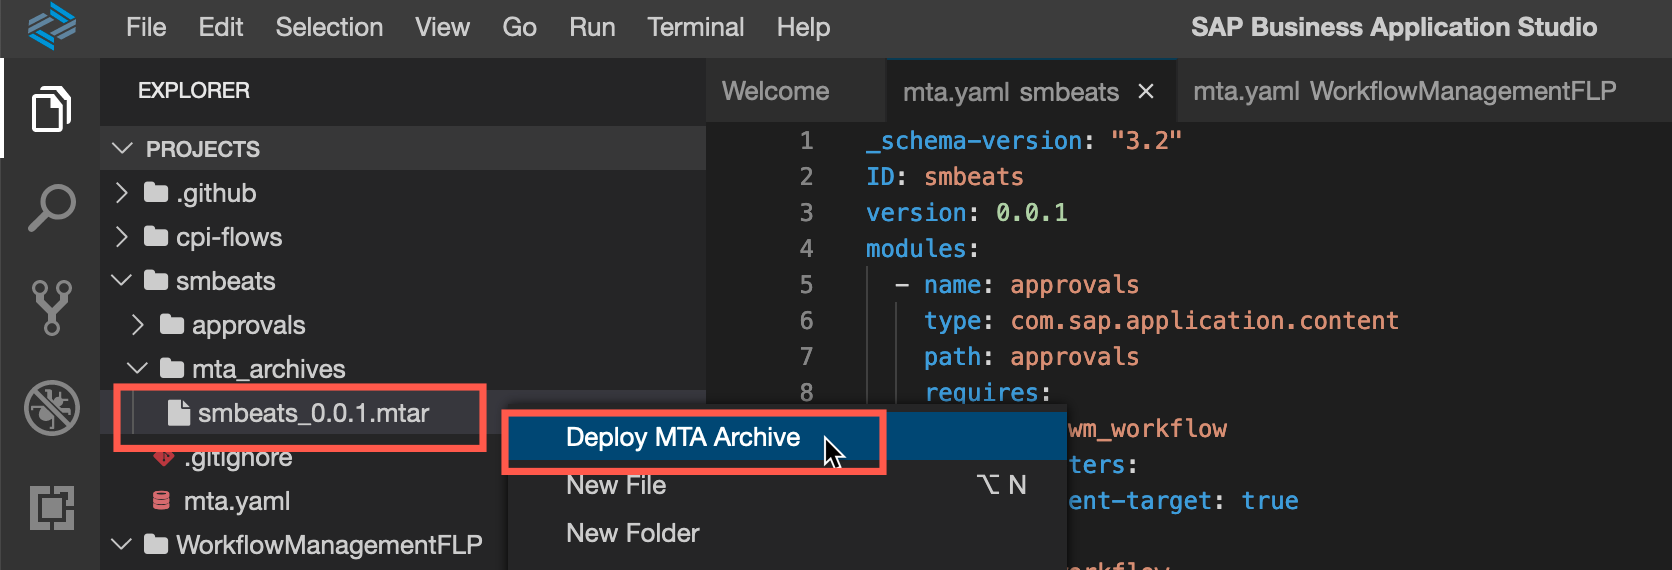The height and width of the screenshot is (570, 1672).
Task: Open the Terminal menu
Action: pyautogui.click(x=695, y=27)
